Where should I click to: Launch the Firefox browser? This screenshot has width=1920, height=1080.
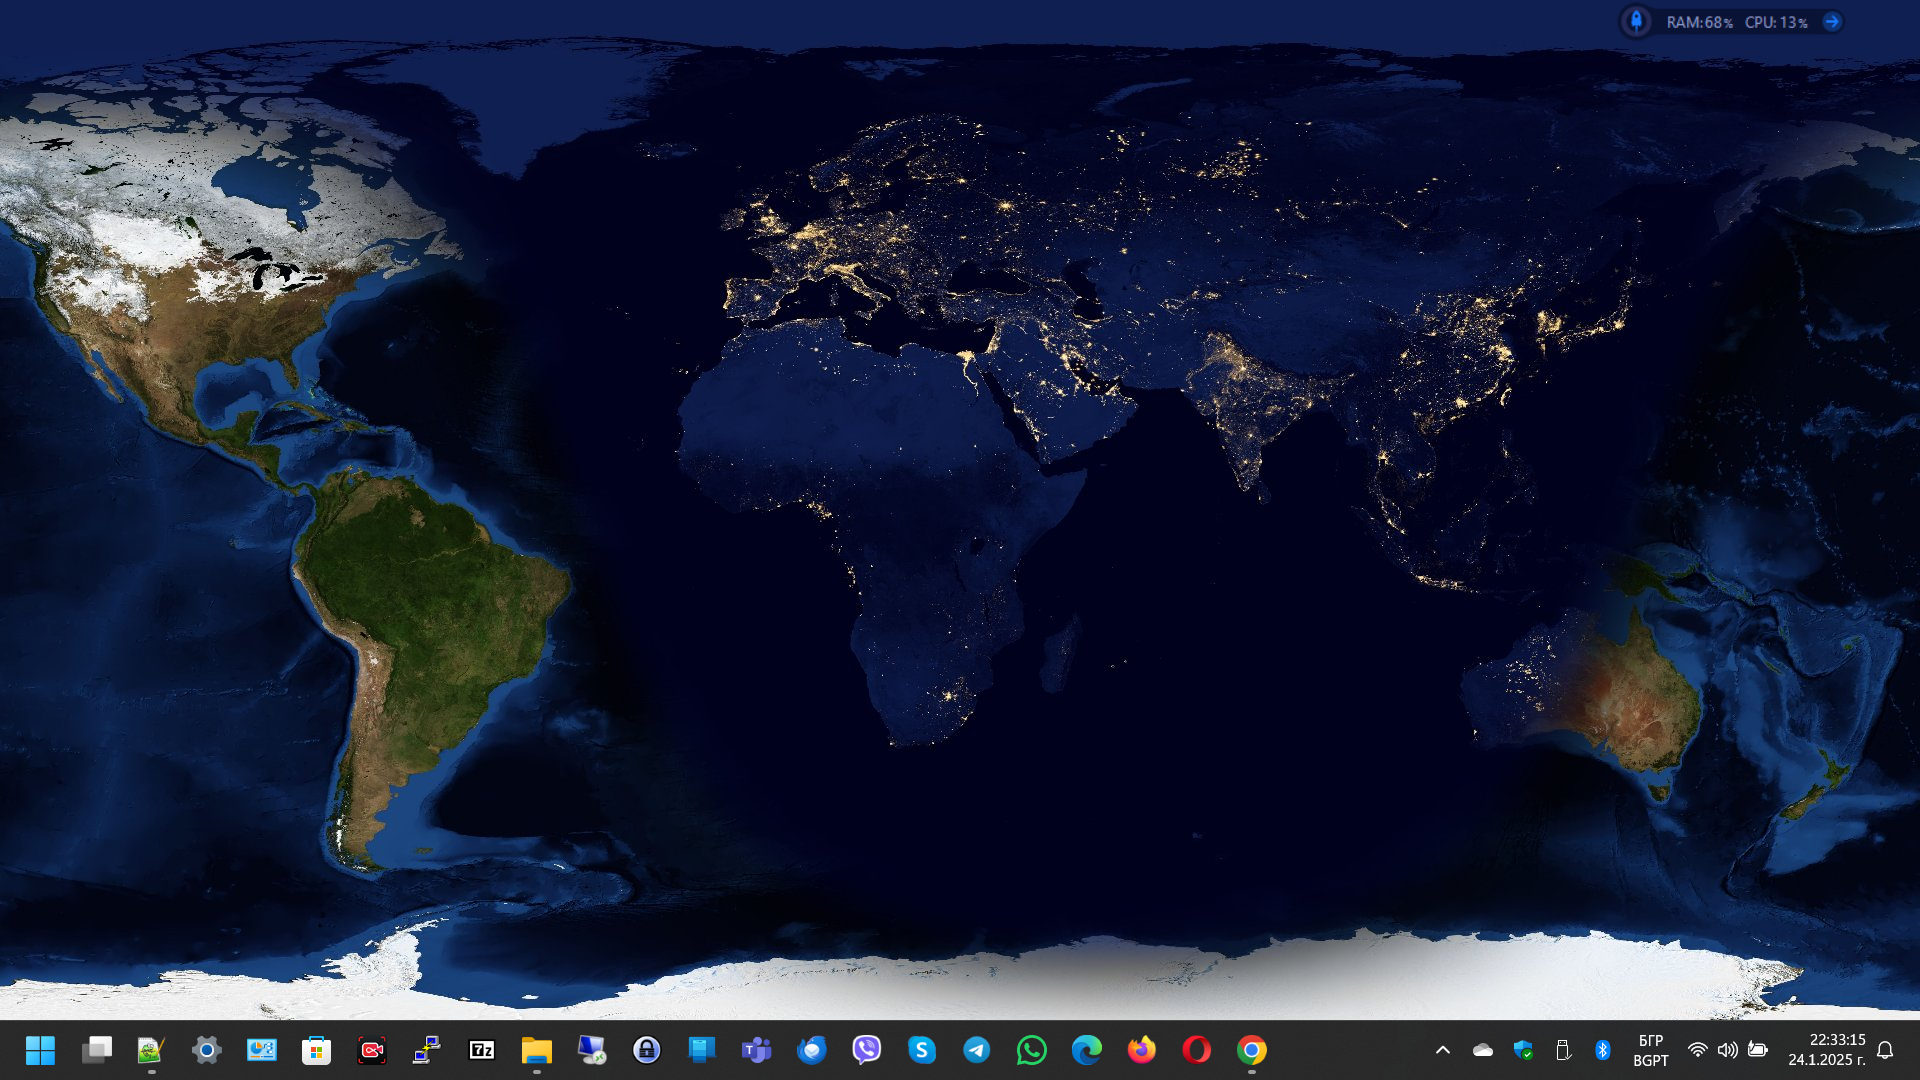click(x=1142, y=1050)
